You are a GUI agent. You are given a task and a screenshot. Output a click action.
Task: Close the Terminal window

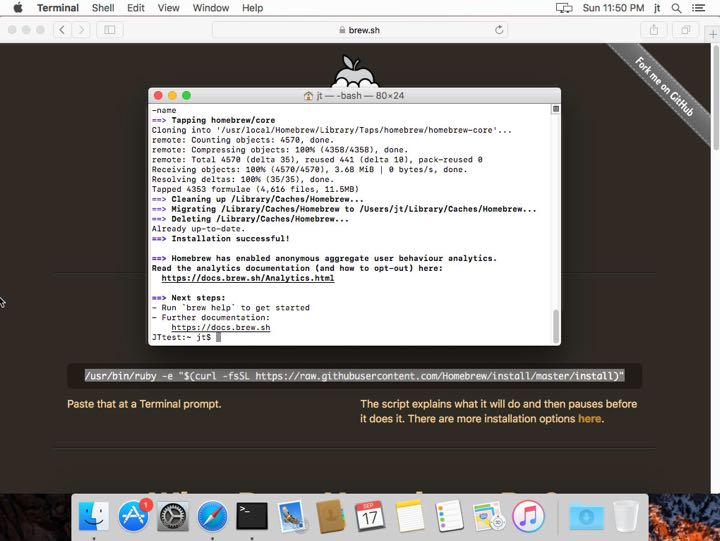tap(158, 96)
